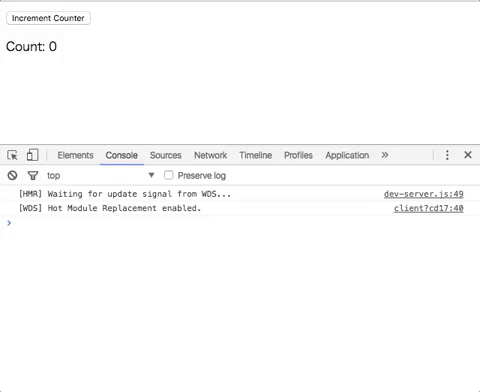
Task: Toggle the device toolbar icon
Action: click(33, 155)
